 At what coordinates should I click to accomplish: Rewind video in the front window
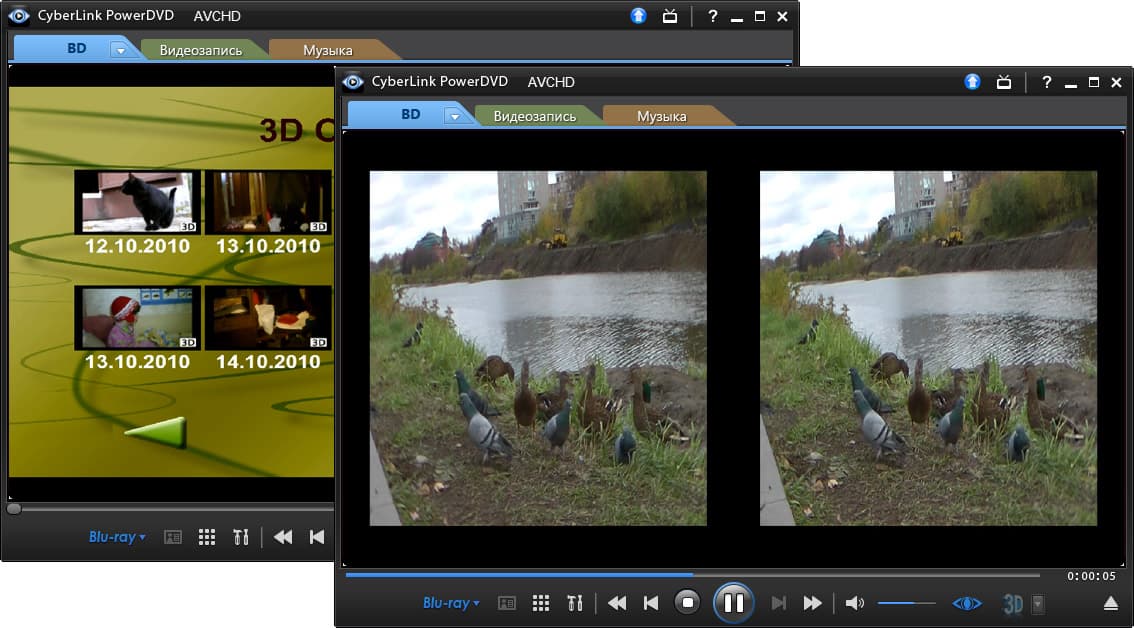[616, 603]
